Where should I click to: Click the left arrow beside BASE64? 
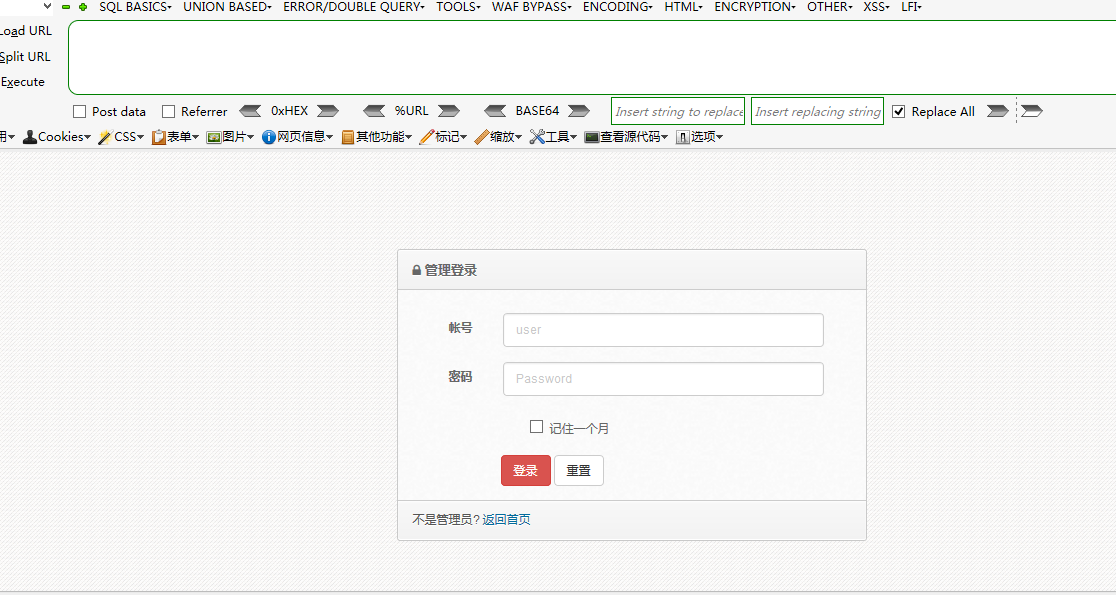pyautogui.click(x=495, y=111)
